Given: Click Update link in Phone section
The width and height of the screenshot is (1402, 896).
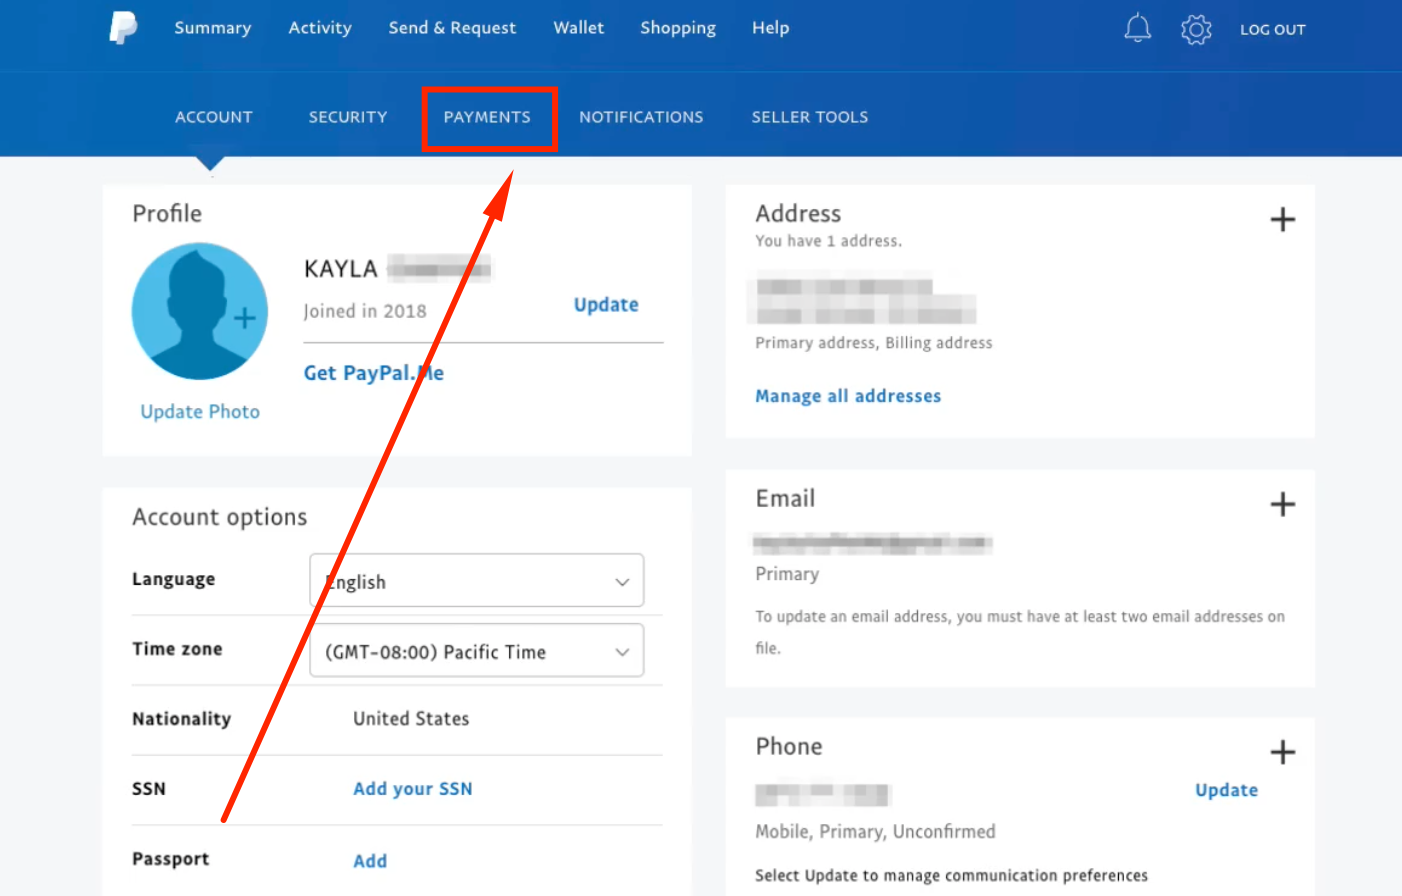Looking at the screenshot, I should click(1227, 790).
